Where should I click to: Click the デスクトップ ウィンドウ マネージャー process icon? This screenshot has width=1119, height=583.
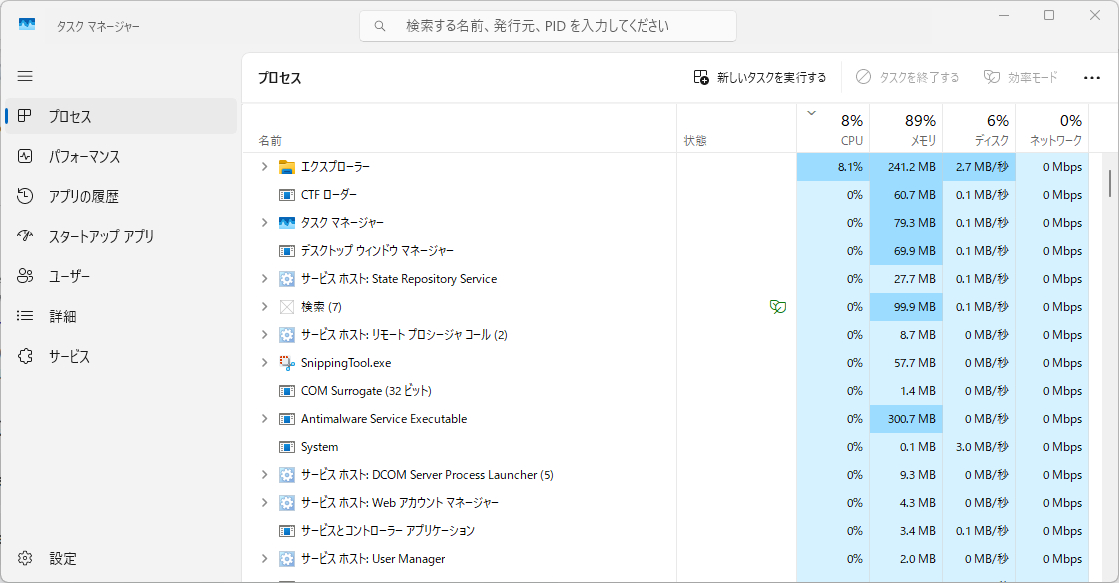coord(287,250)
